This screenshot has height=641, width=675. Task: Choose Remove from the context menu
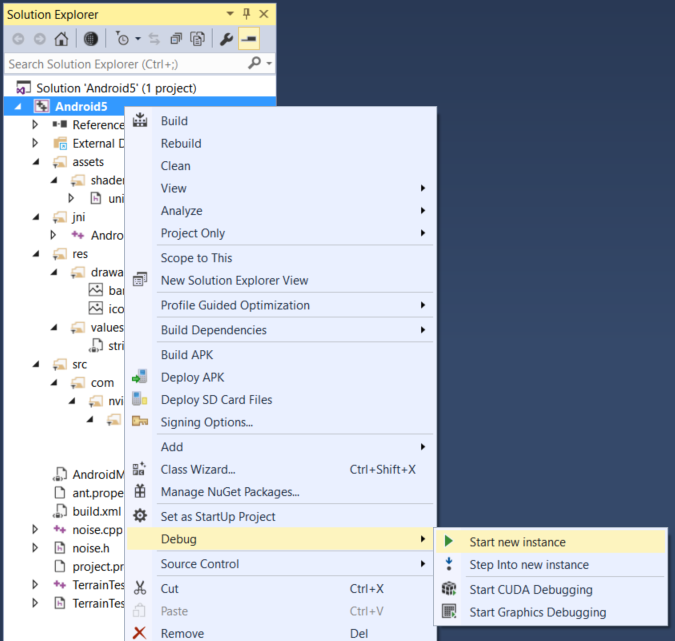pos(281,633)
